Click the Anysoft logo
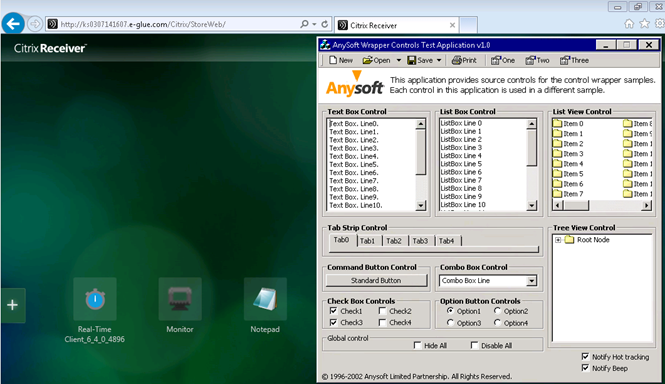Screen dimensions: 665x384 tap(355, 84)
